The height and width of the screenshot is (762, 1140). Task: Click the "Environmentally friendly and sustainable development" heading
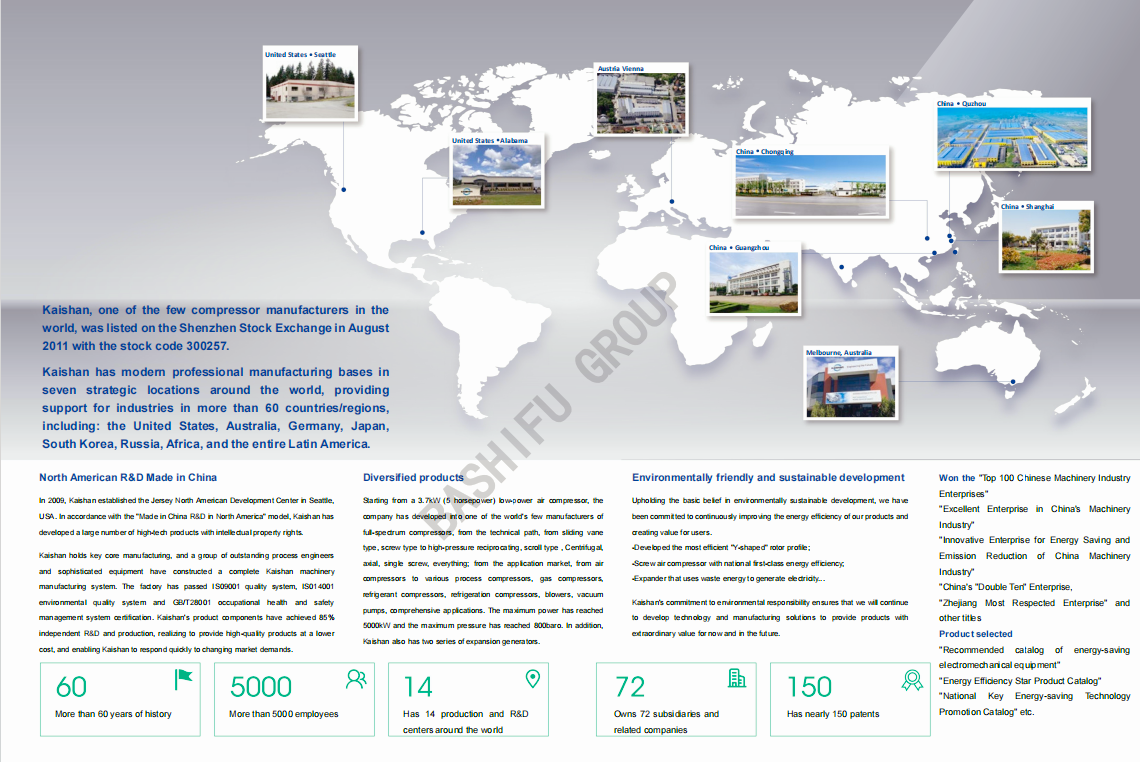[x=768, y=478]
